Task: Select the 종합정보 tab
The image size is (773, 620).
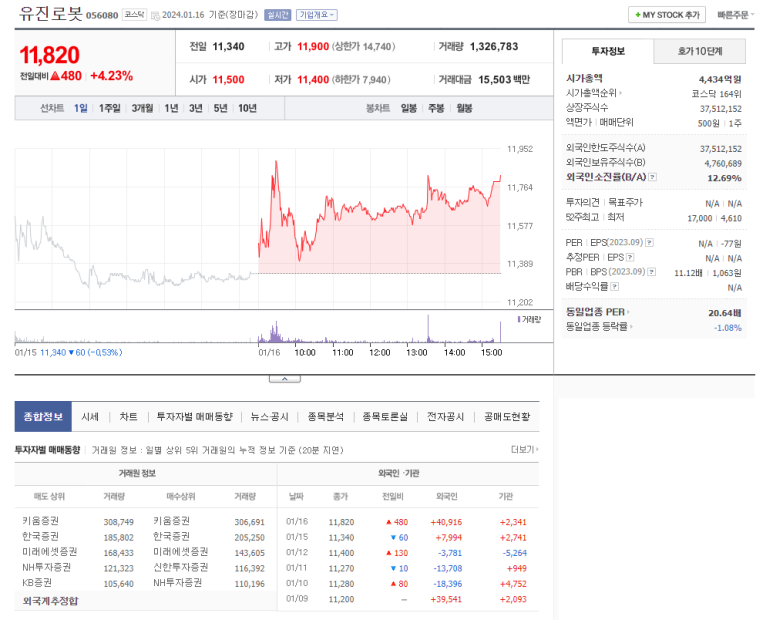Action: [43, 416]
